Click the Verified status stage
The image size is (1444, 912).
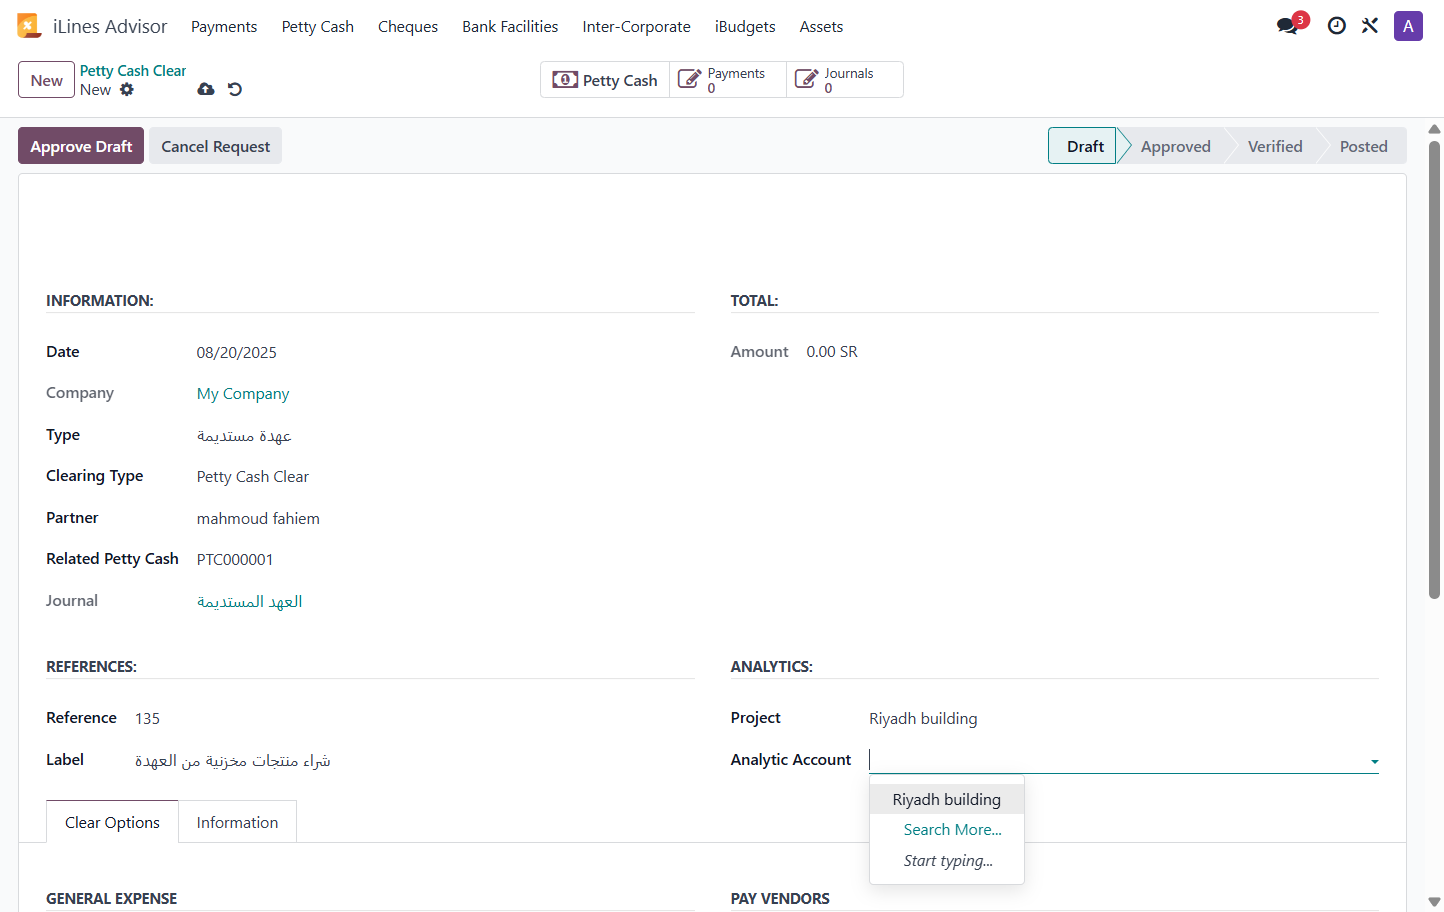(1275, 146)
